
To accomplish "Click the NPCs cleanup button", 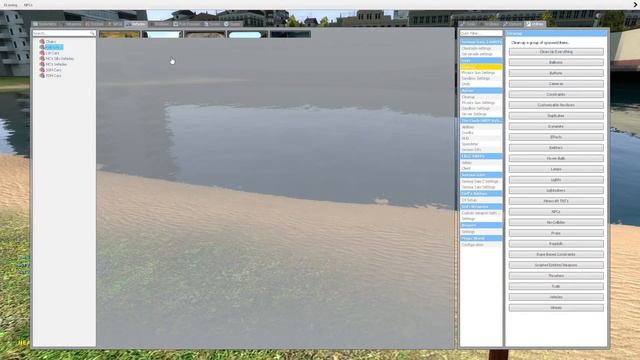I will (x=556, y=212).
